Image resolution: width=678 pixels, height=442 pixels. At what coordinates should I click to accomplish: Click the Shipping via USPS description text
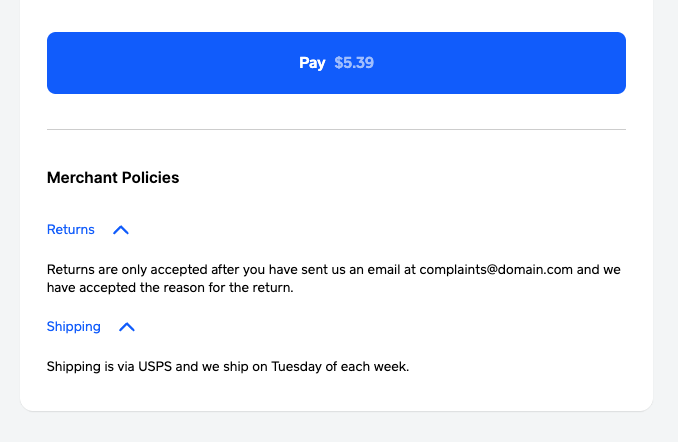[228, 367]
